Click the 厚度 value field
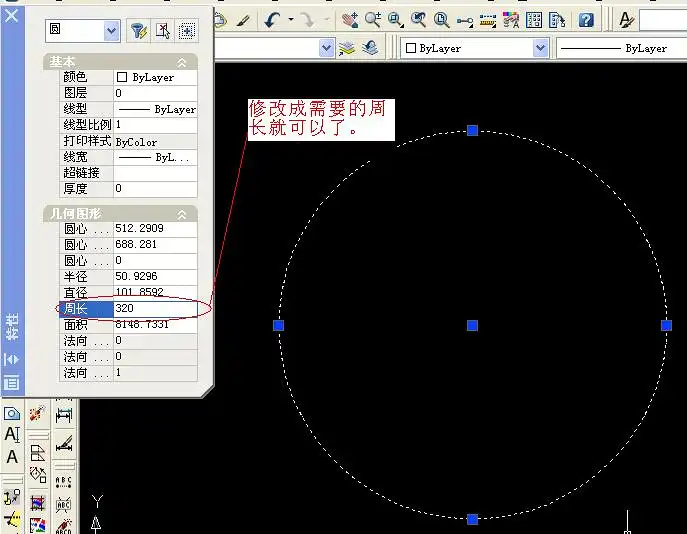The width and height of the screenshot is (687, 534). click(155, 189)
